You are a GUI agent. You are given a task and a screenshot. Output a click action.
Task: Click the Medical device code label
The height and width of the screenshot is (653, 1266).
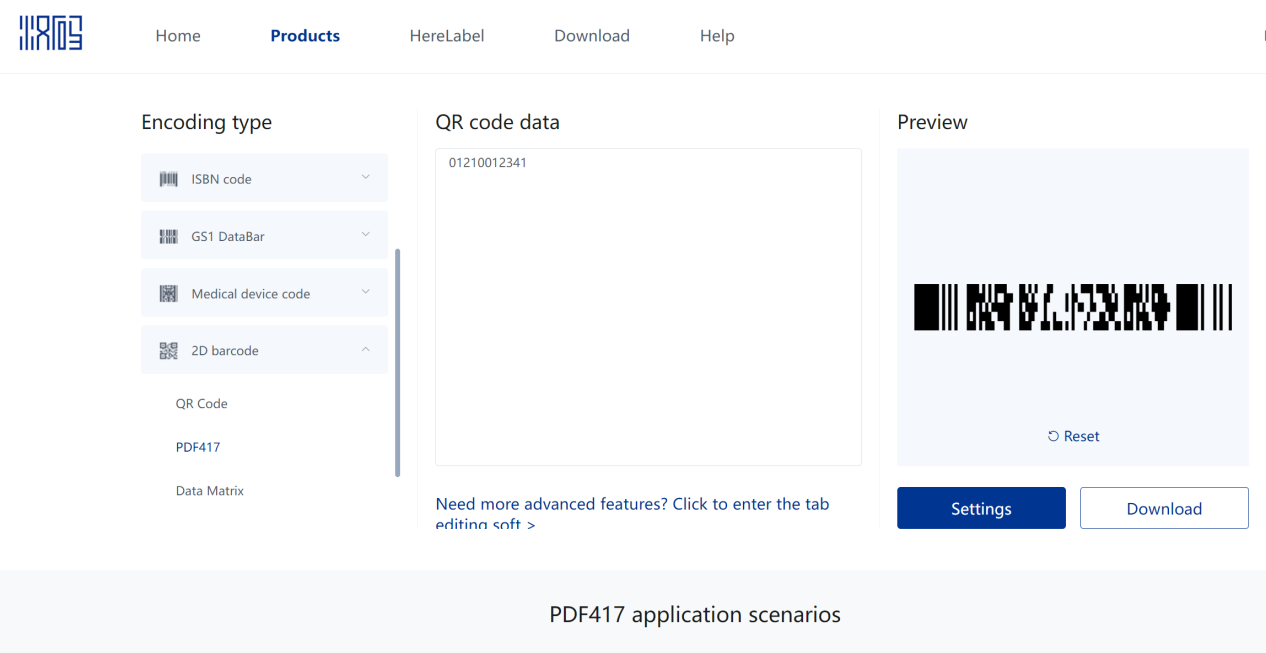tap(251, 294)
